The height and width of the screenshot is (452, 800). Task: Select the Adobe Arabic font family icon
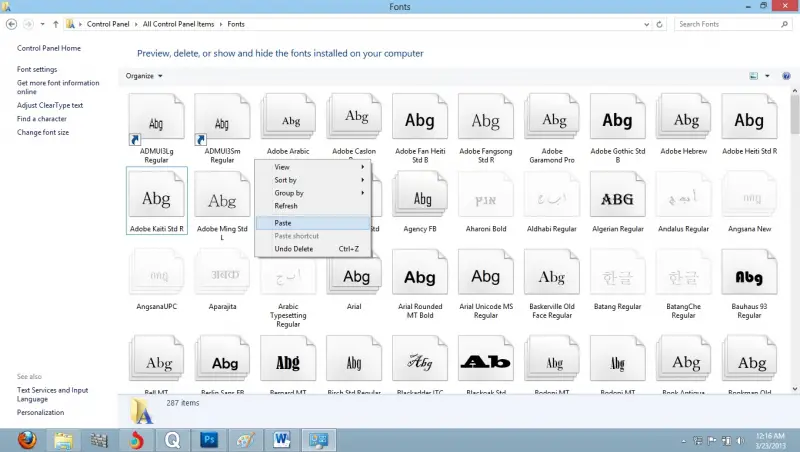tap(288, 117)
